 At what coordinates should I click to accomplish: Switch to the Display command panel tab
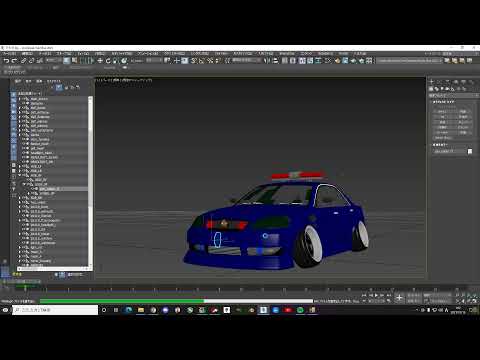(463, 82)
